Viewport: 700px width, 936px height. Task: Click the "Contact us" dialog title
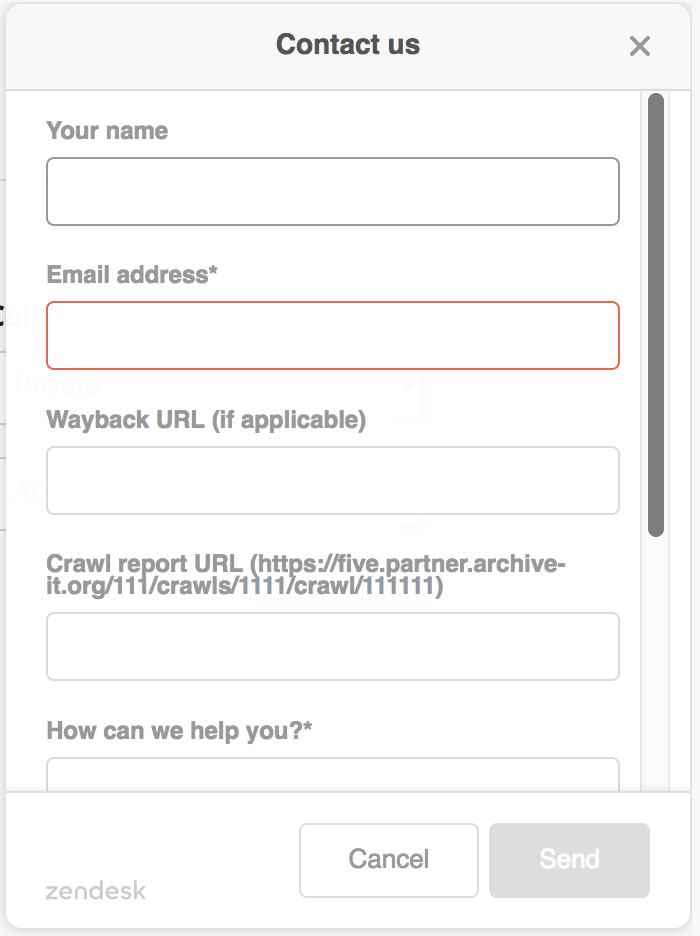(348, 45)
